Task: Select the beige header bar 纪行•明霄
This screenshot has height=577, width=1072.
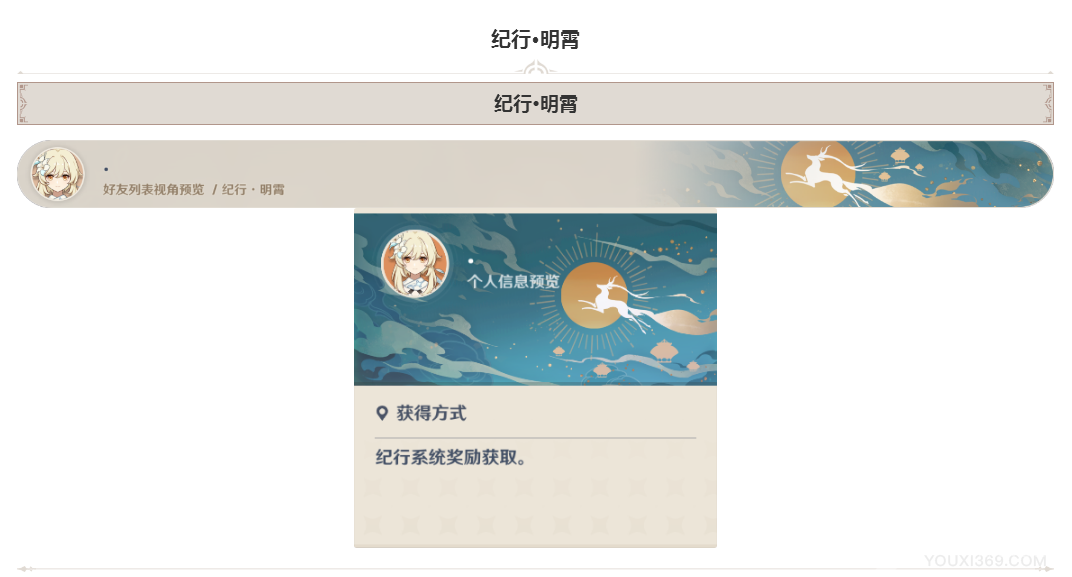Action: coord(535,104)
